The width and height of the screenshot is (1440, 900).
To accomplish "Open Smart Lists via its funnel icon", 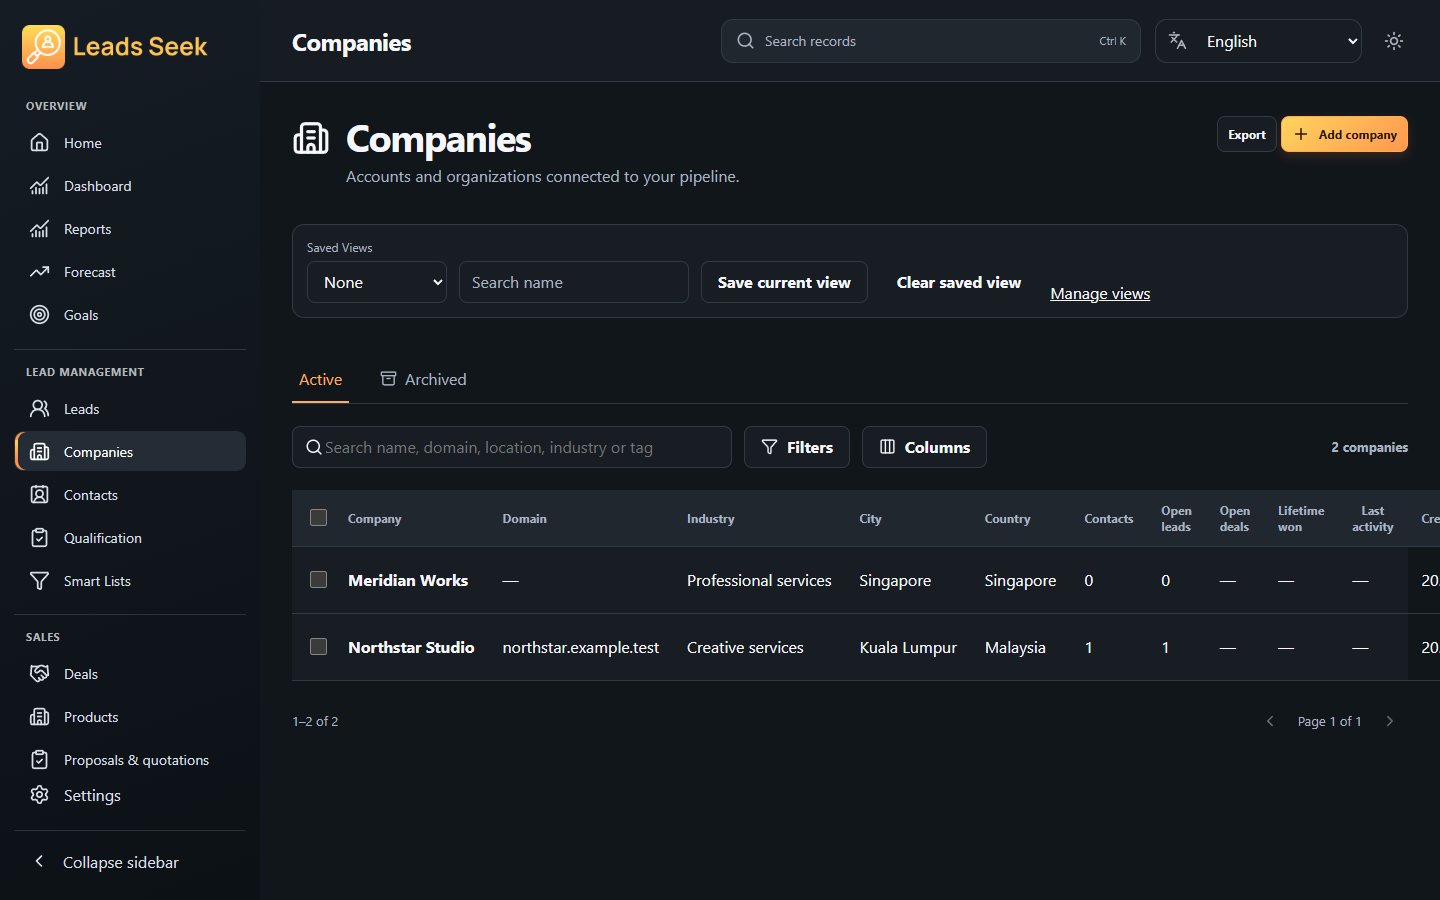I will click(39, 581).
